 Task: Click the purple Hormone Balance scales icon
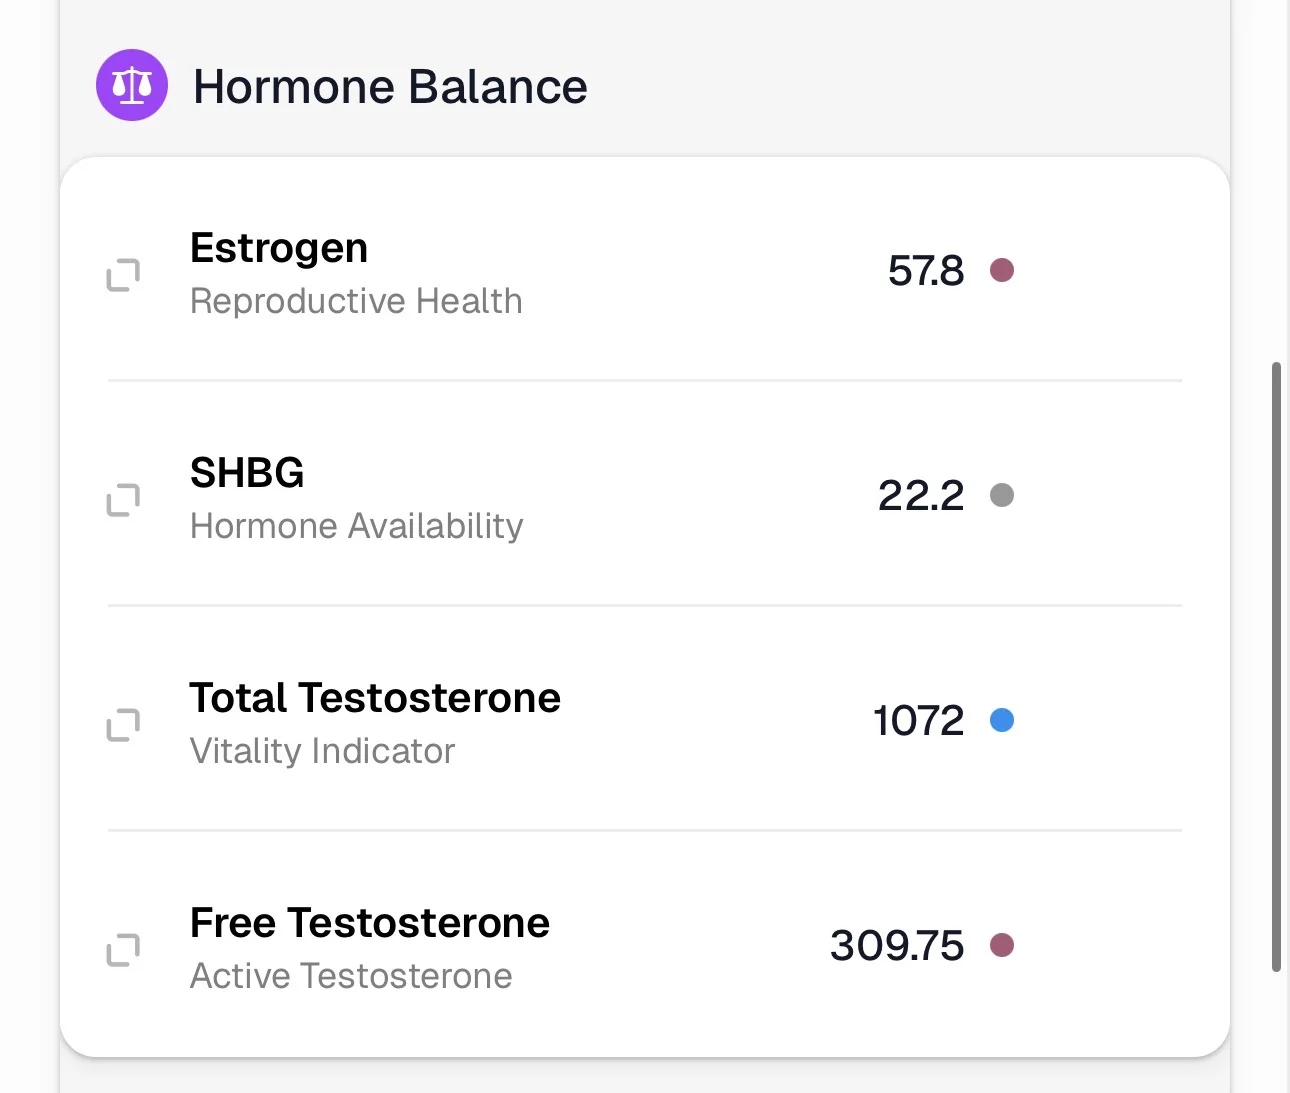tap(132, 85)
